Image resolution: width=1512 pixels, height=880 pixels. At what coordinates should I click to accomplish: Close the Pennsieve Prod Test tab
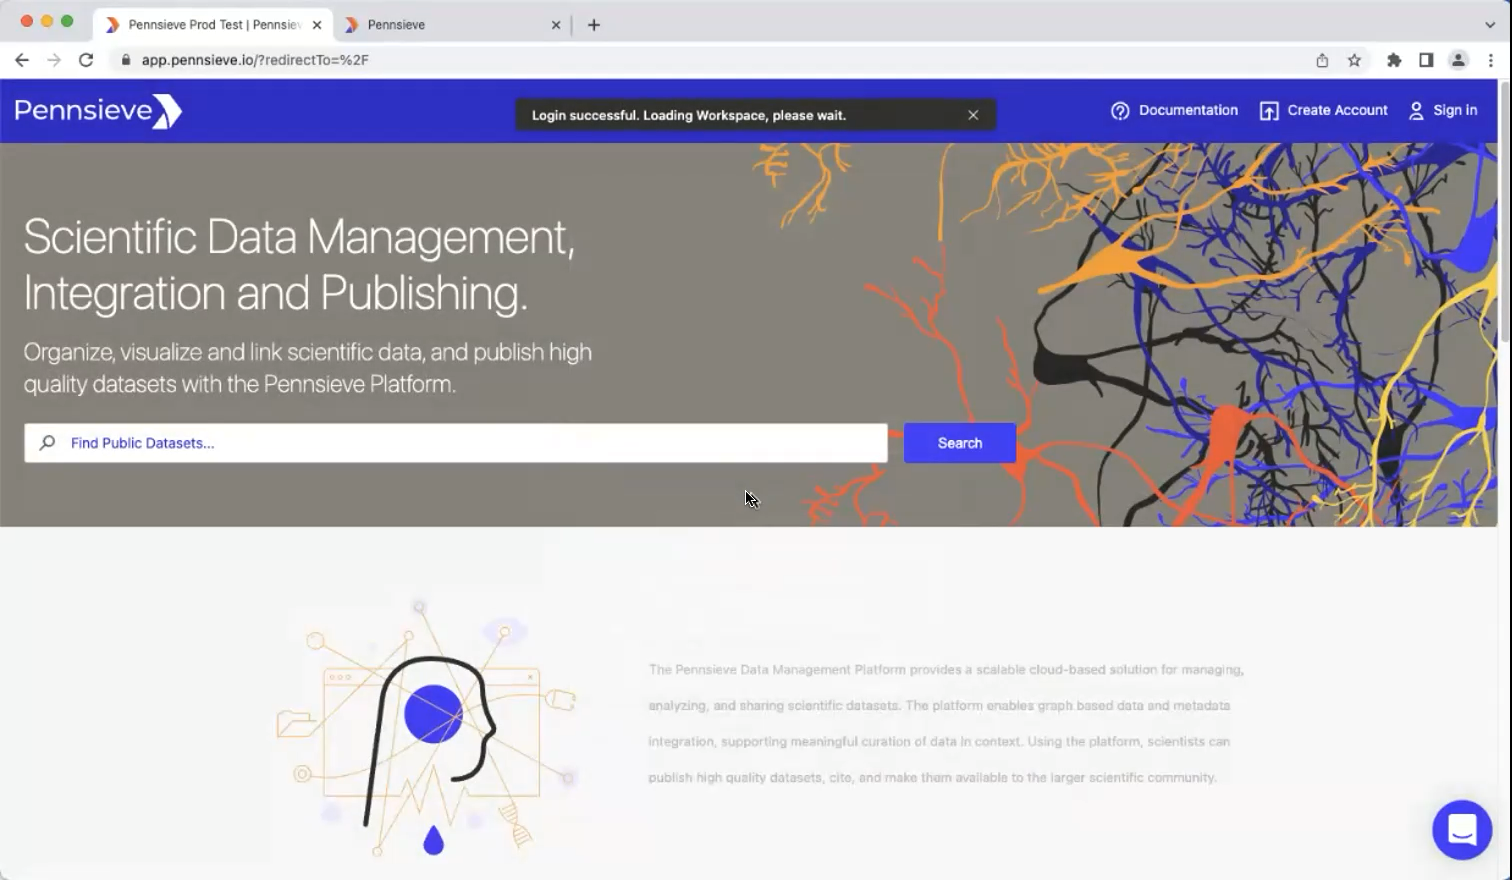point(317,25)
